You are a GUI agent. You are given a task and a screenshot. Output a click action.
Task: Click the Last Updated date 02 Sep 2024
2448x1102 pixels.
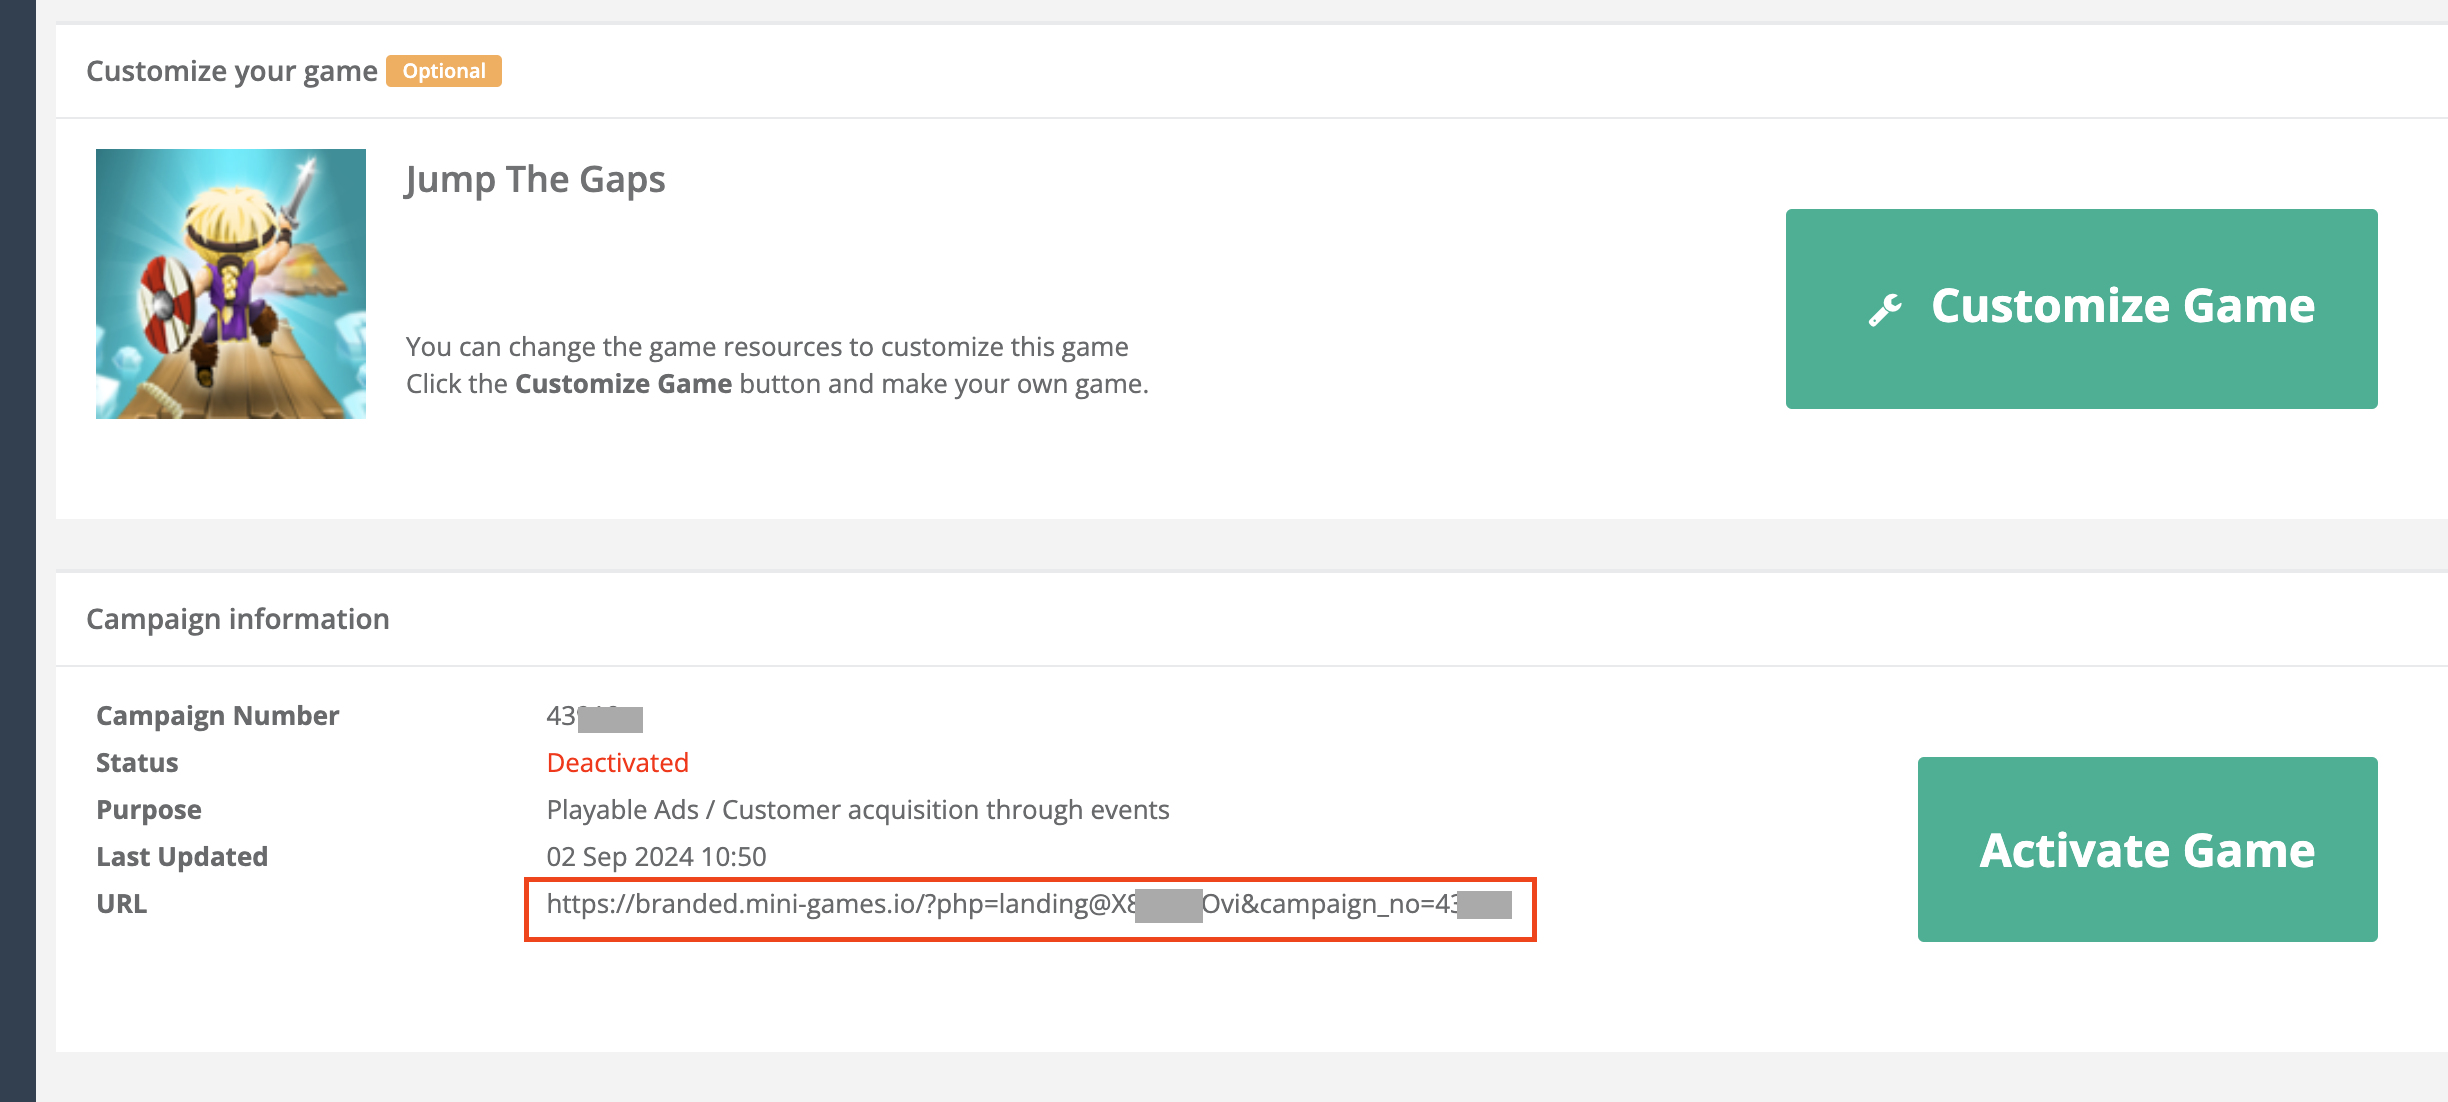pos(656,857)
